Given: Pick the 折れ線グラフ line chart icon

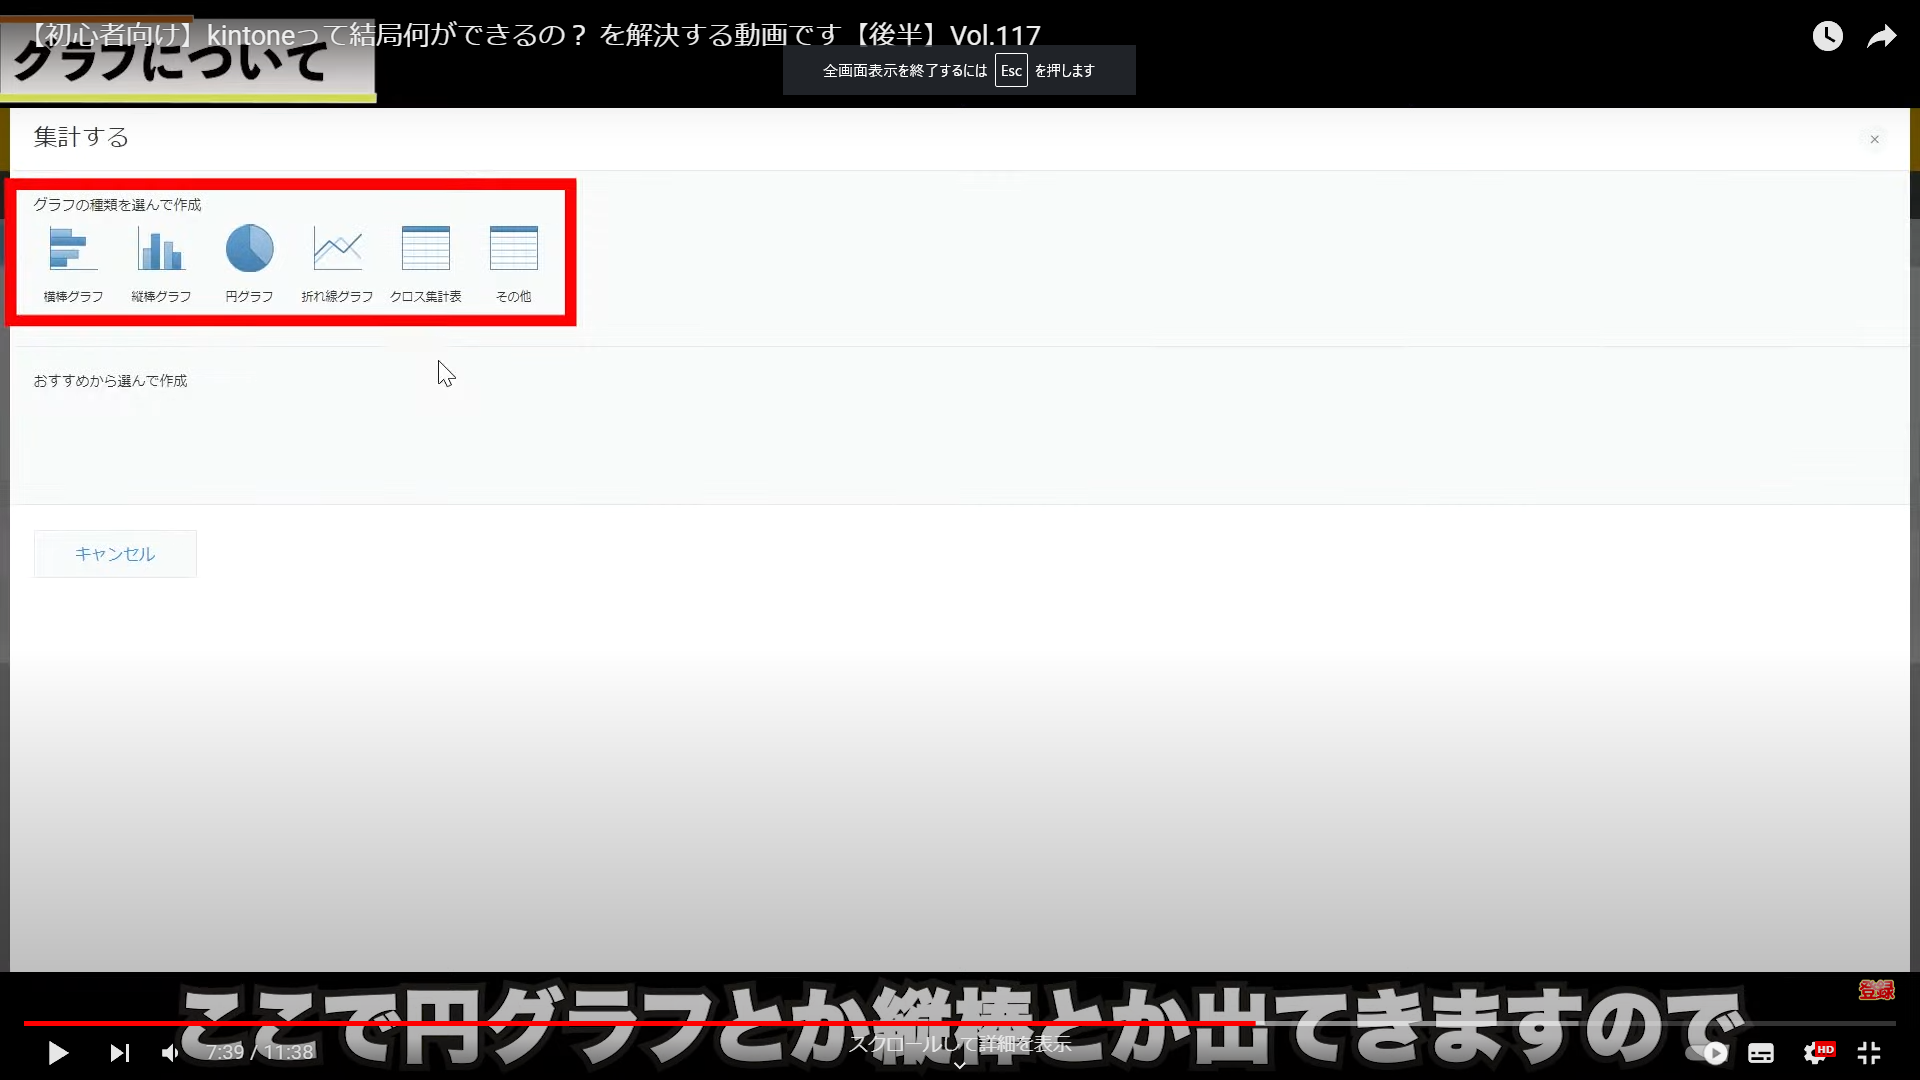Looking at the screenshot, I should point(337,249).
